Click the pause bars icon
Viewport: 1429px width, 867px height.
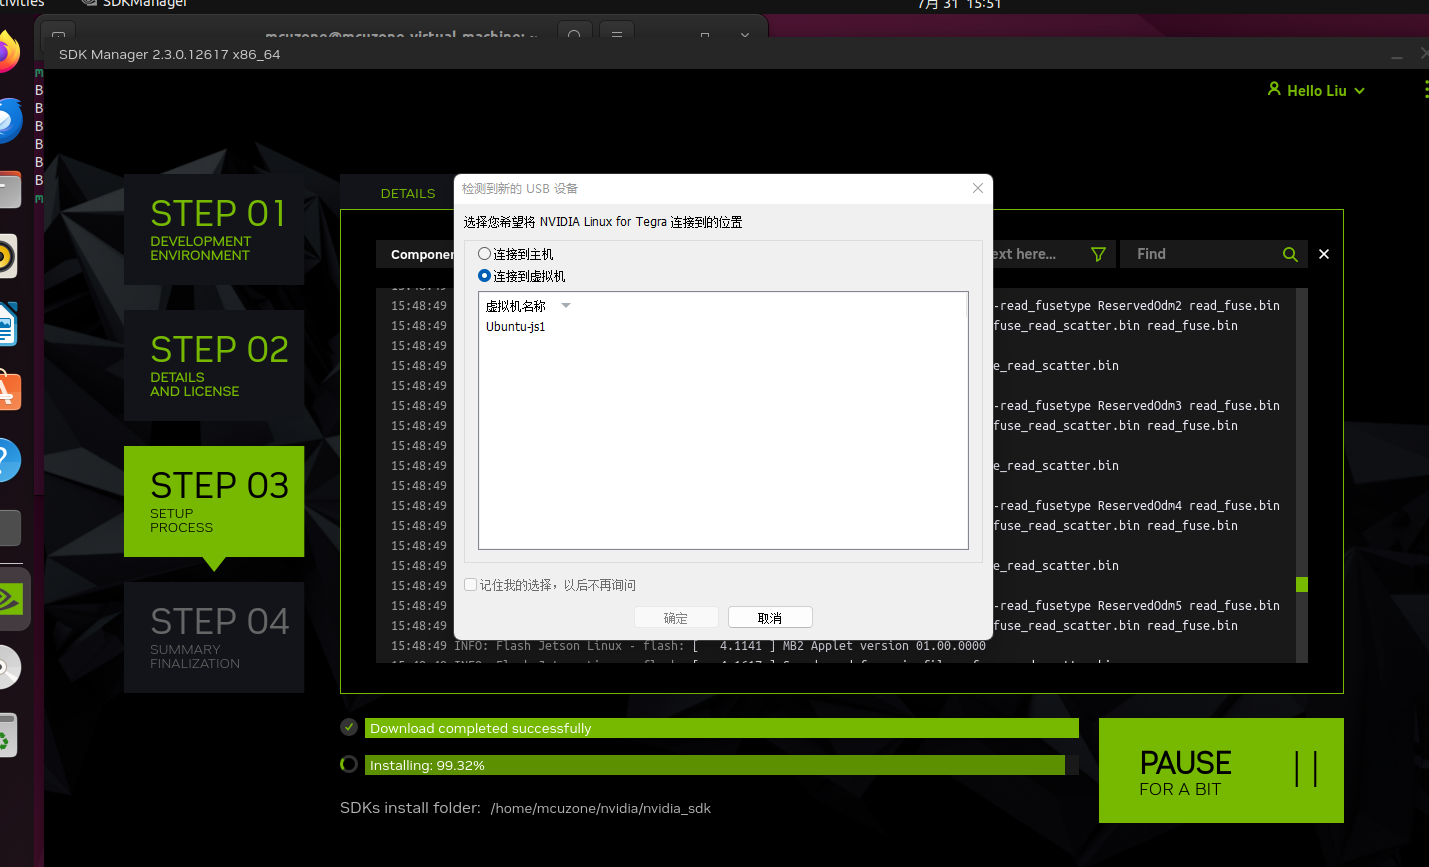1306,769
